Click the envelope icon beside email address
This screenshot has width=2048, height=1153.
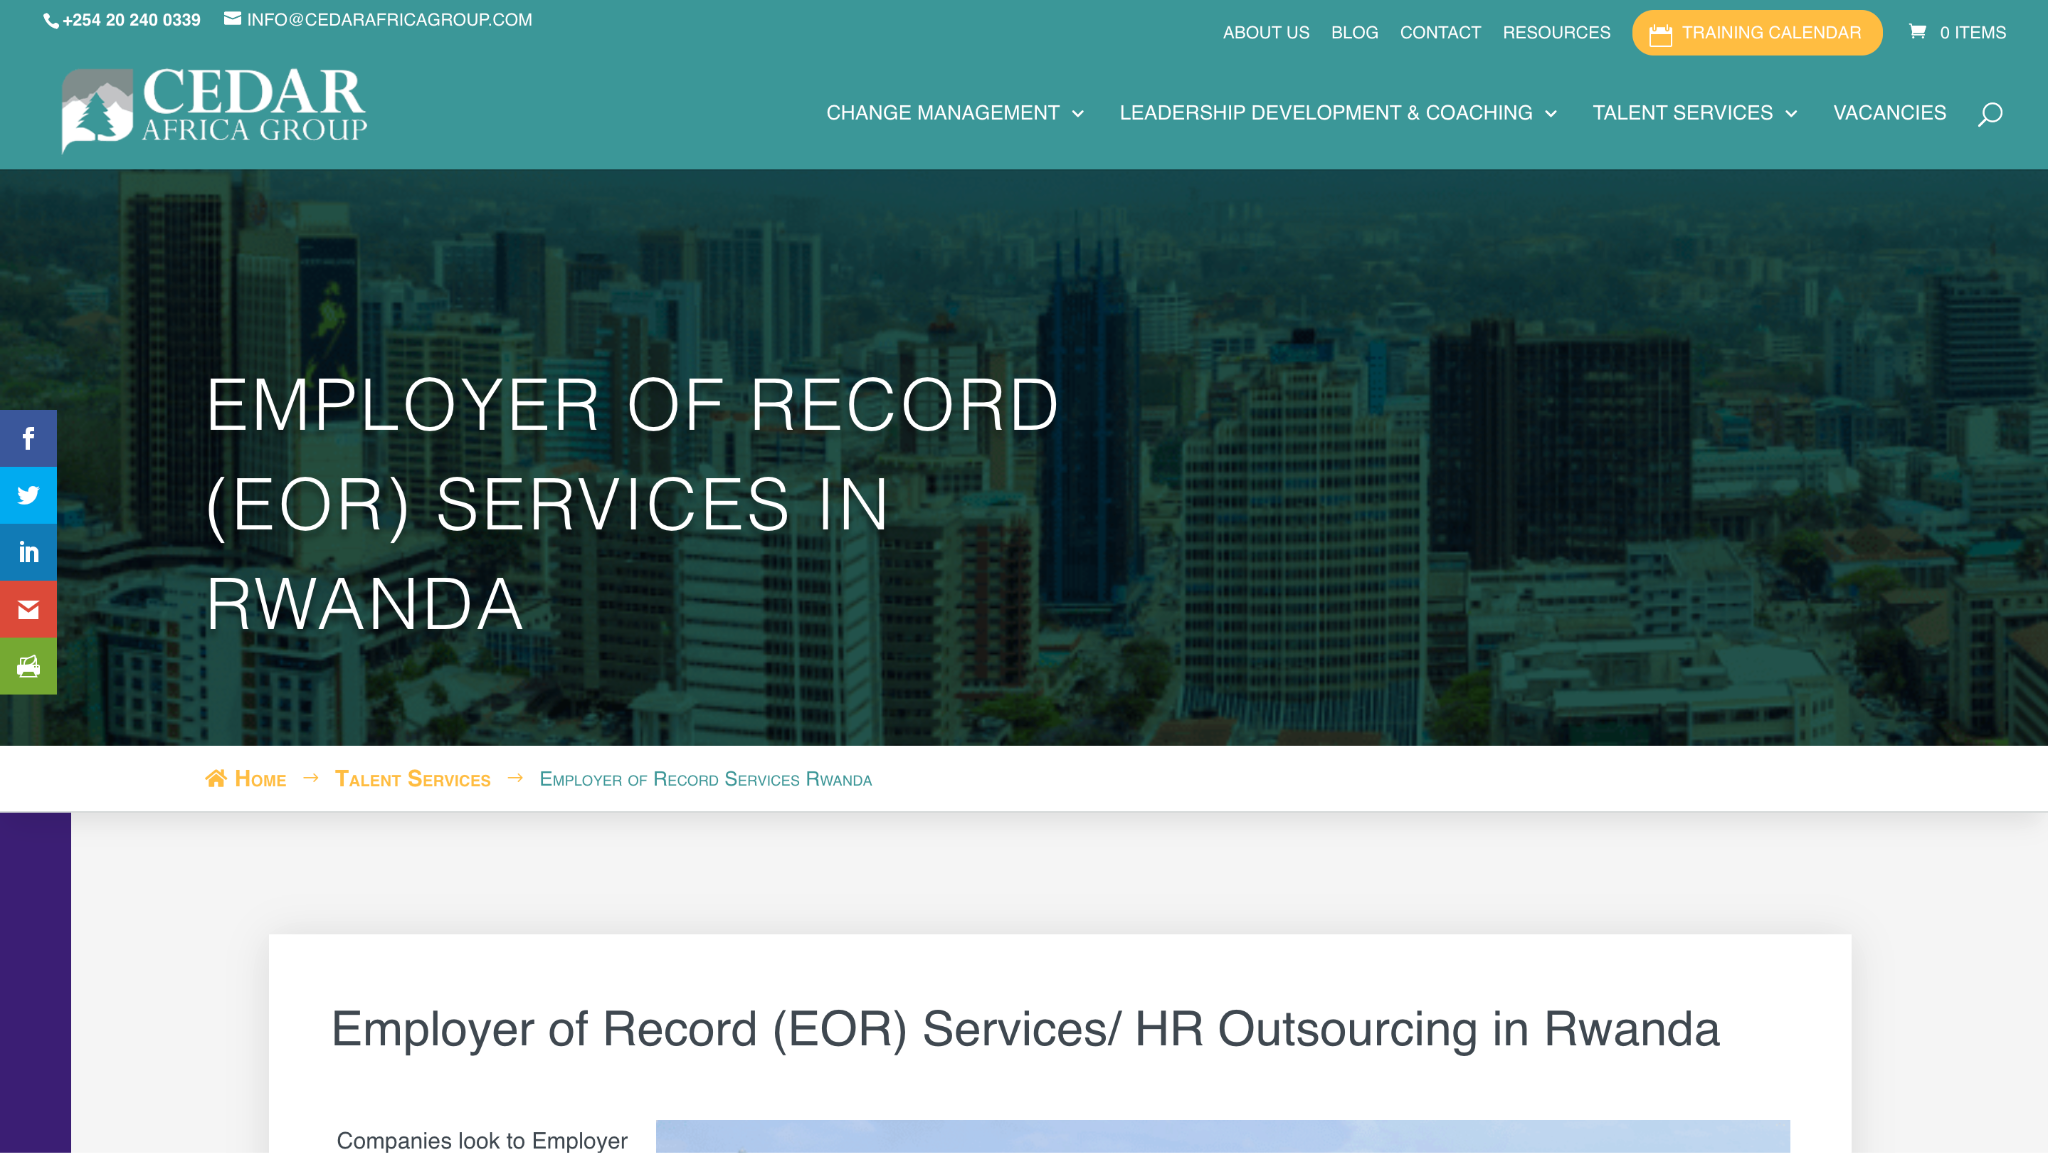point(233,18)
